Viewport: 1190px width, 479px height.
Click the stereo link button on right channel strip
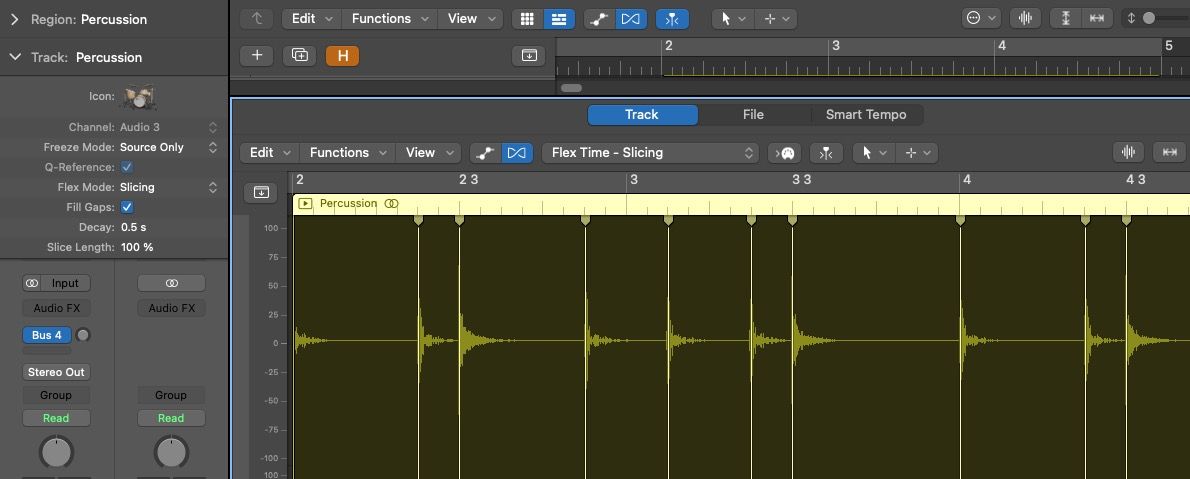[172, 283]
